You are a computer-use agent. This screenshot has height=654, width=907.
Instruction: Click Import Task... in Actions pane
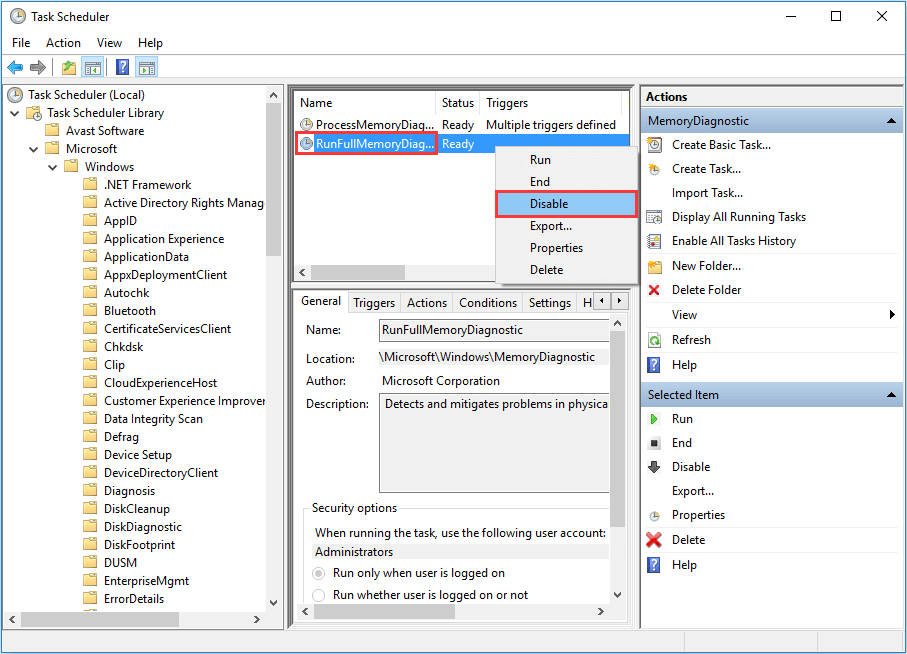coord(707,193)
